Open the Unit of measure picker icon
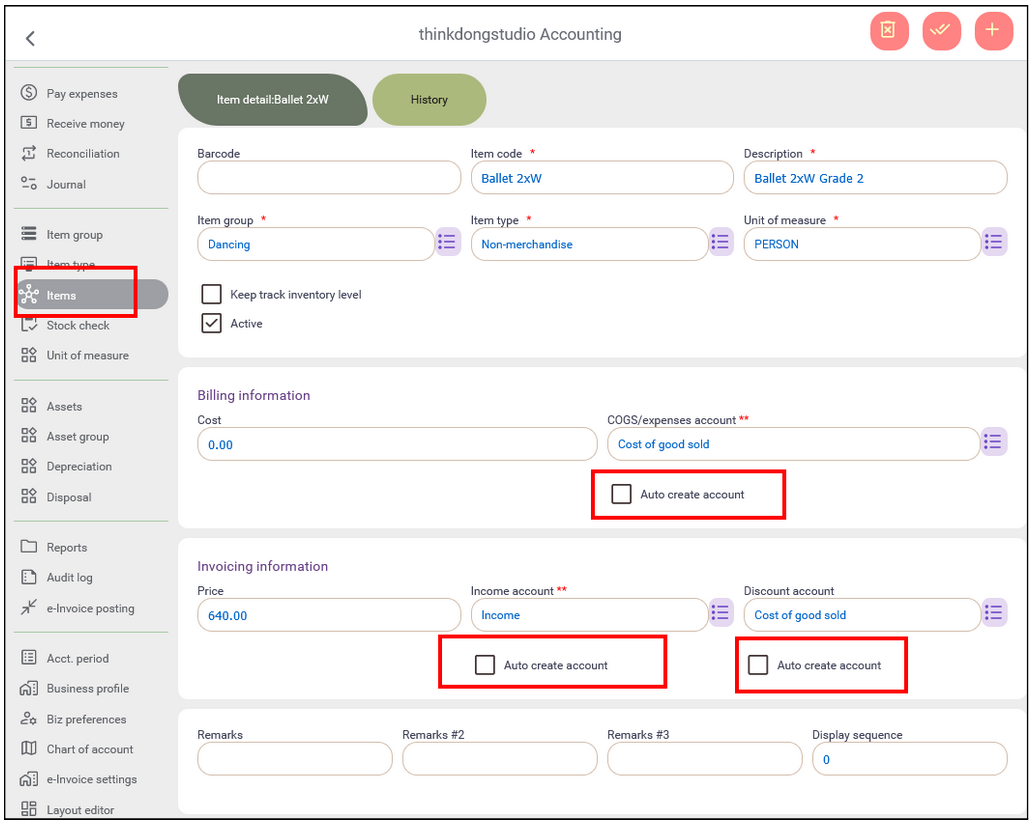Viewport: 1033px width, 823px height. (993, 241)
